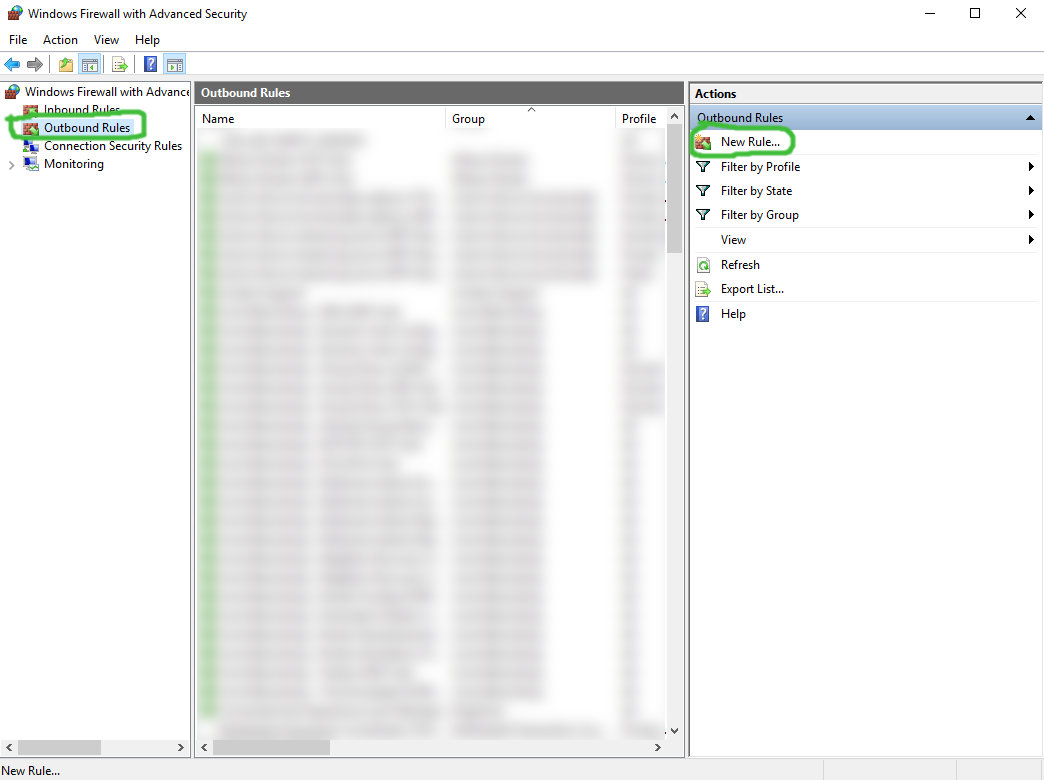
Task: Open the Help menu in menu bar
Action: (x=147, y=40)
